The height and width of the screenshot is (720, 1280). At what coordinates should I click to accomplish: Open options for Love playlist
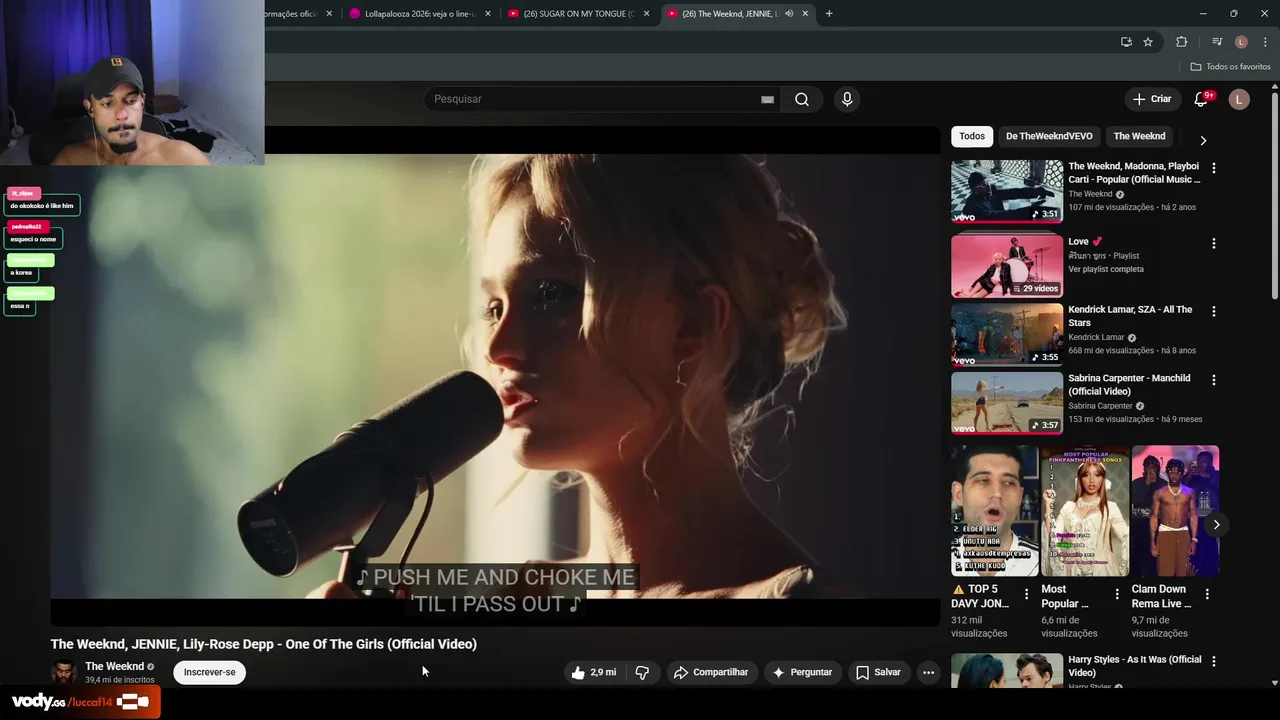coord(1214,243)
